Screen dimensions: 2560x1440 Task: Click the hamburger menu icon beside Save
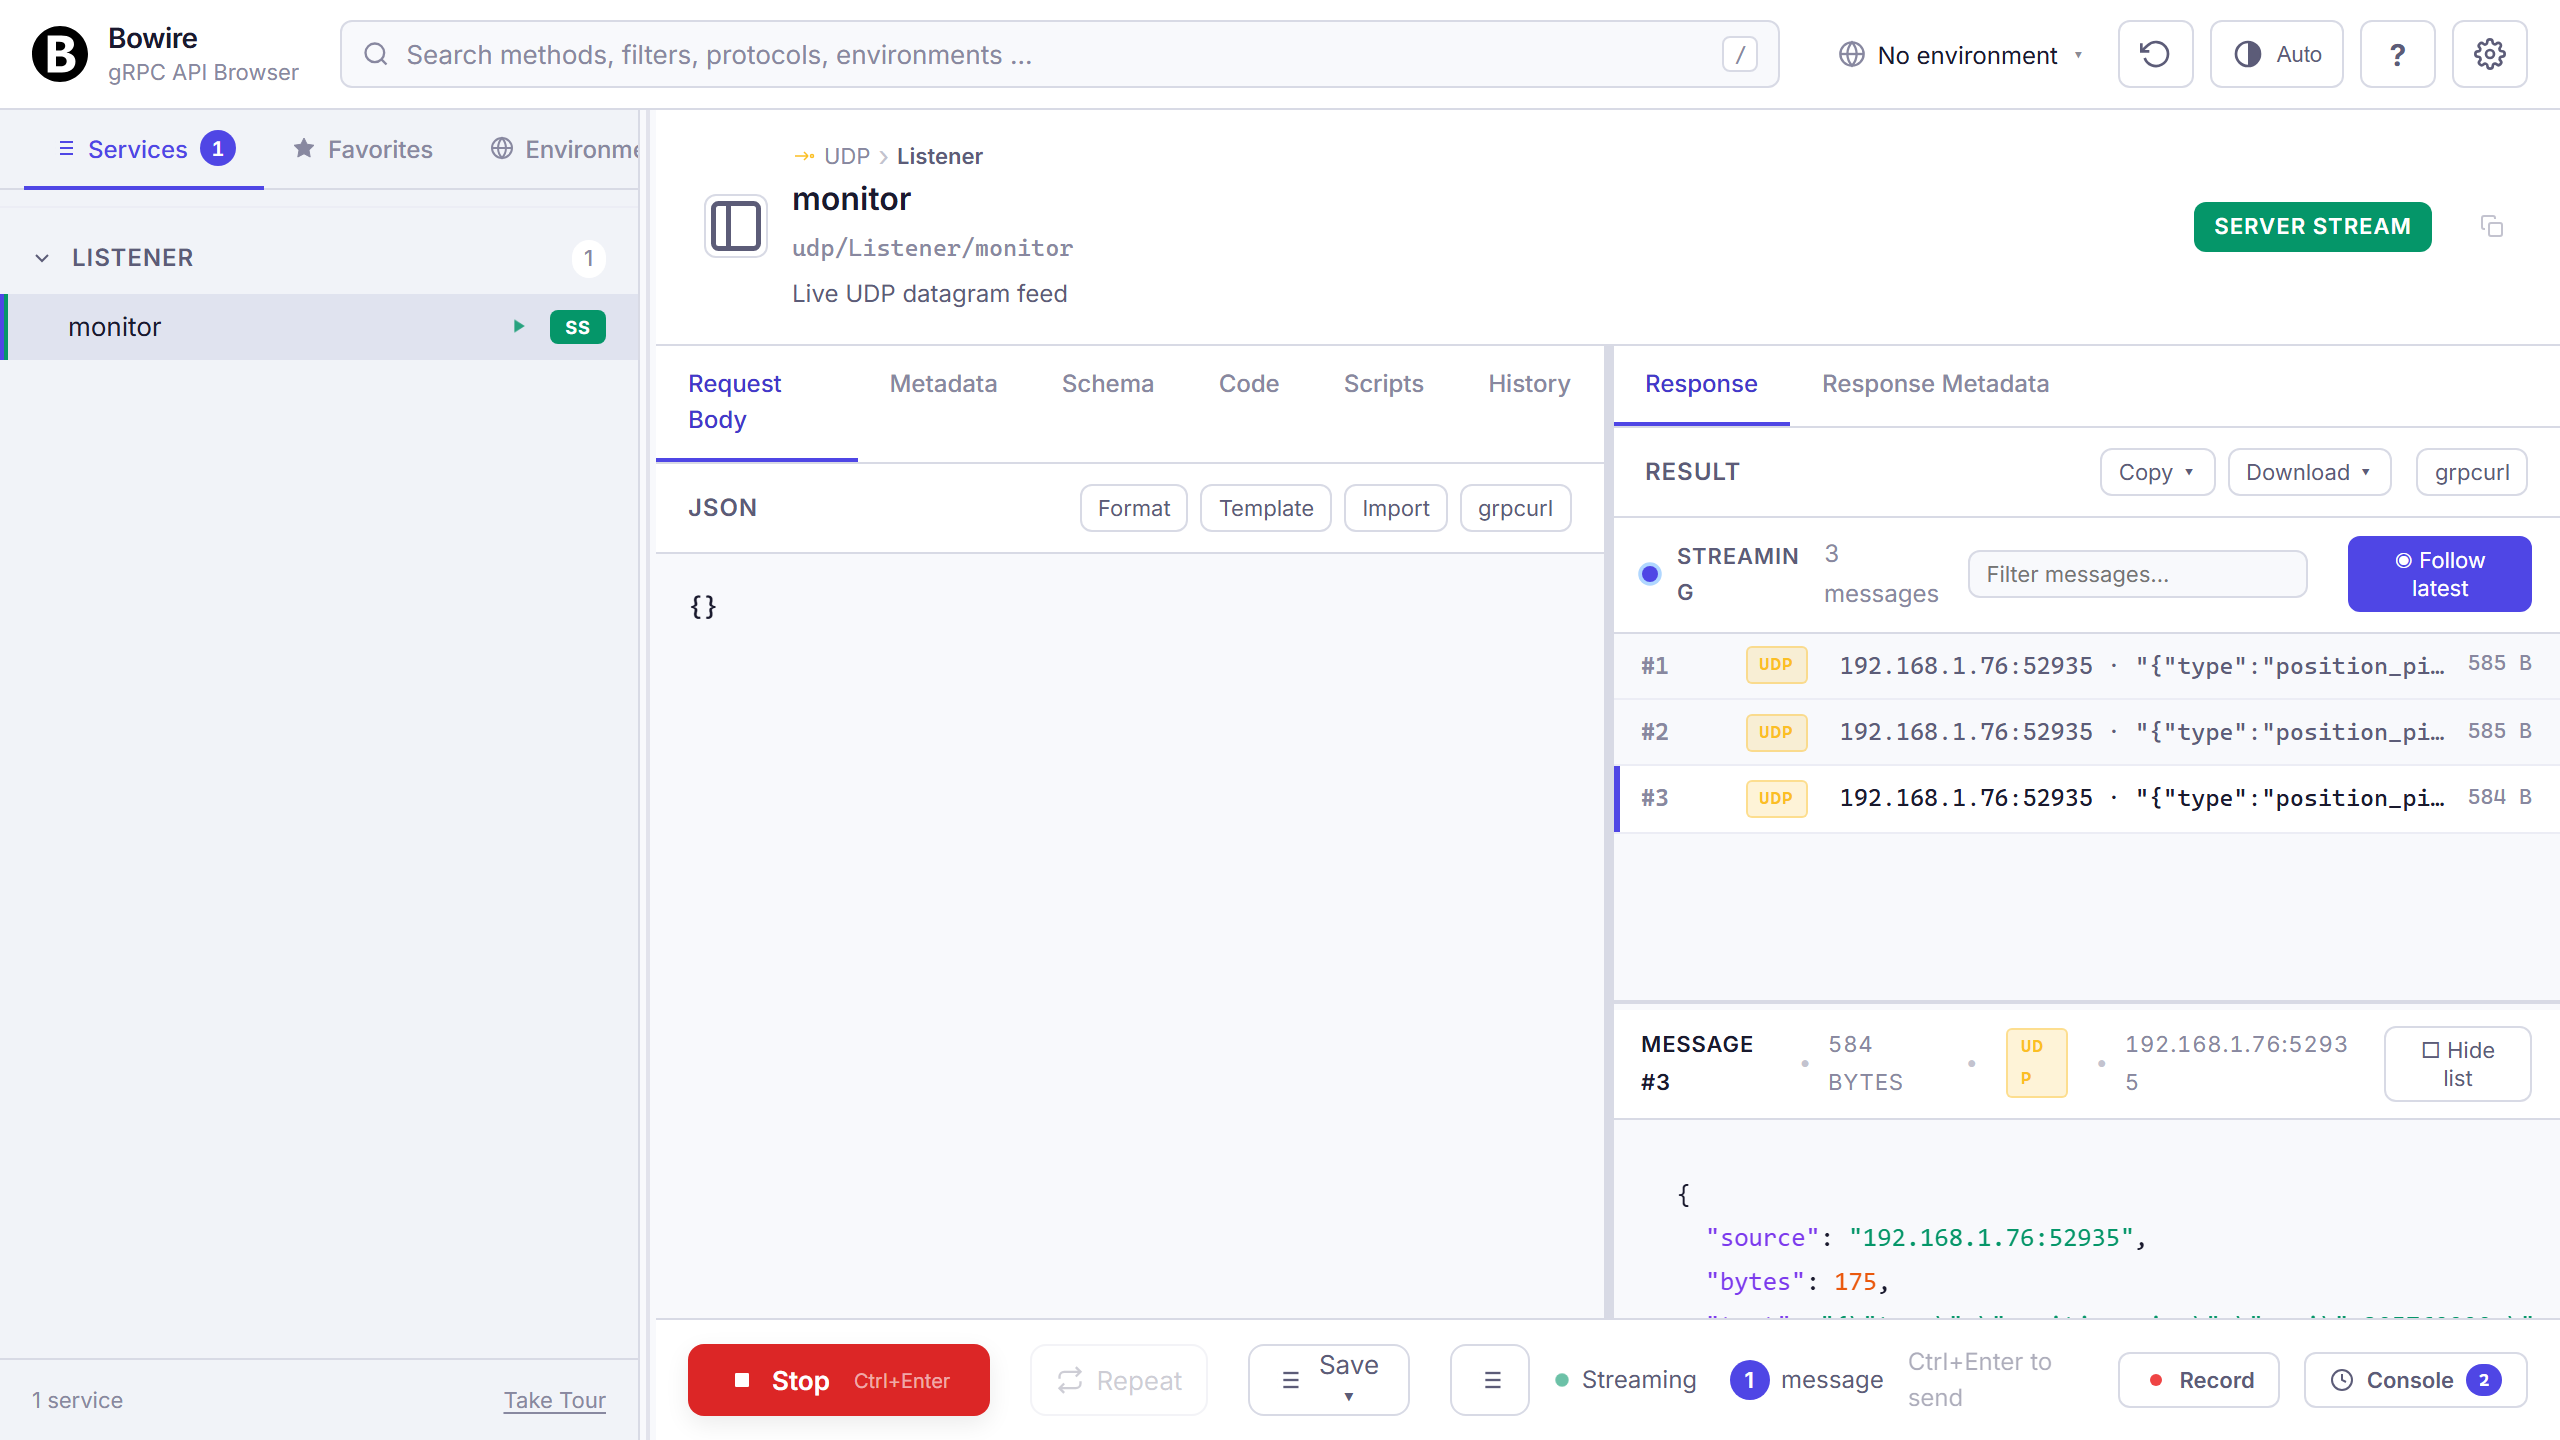pyautogui.click(x=1490, y=1380)
